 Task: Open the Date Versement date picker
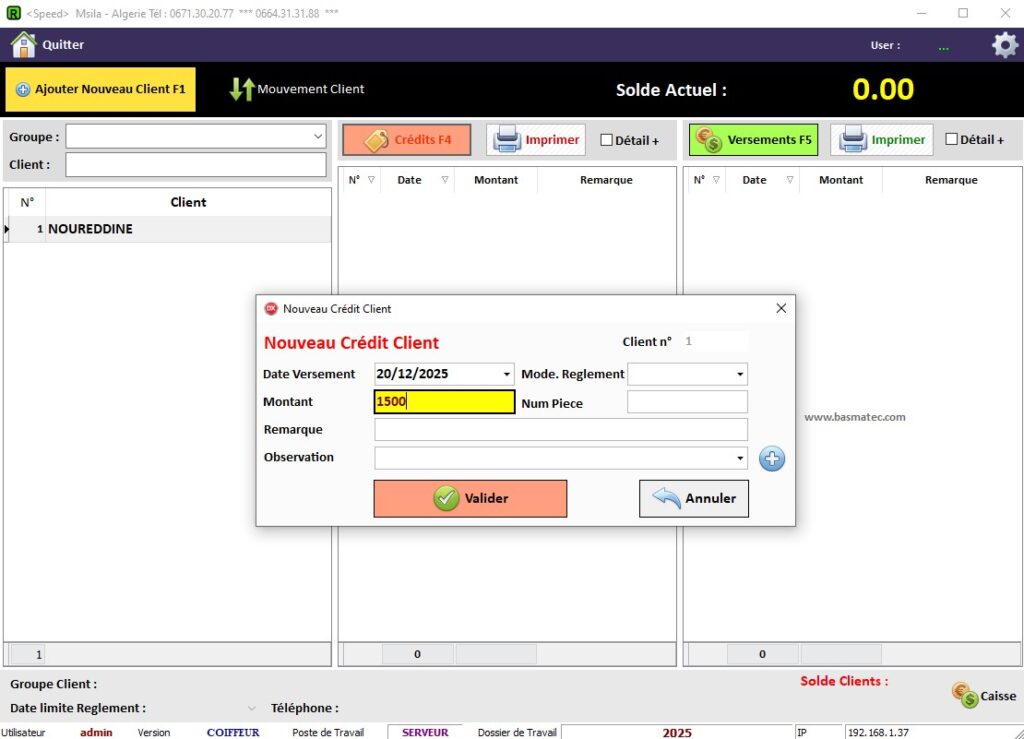[506, 374]
